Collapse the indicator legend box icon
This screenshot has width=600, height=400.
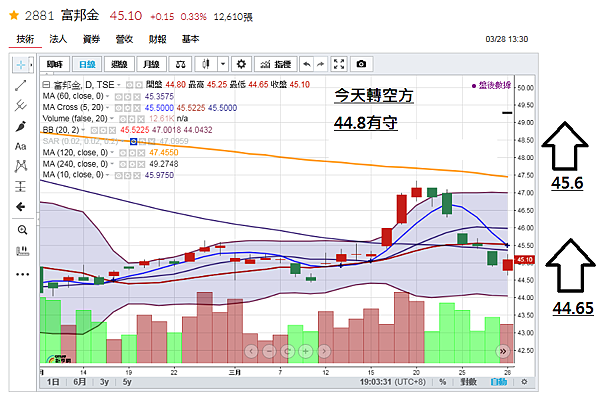(46, 85)
